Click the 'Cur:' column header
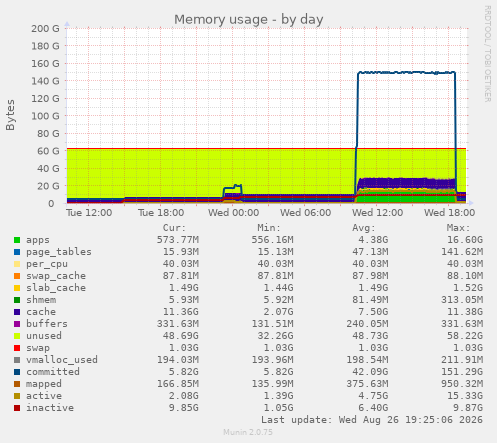 point(174,228)
